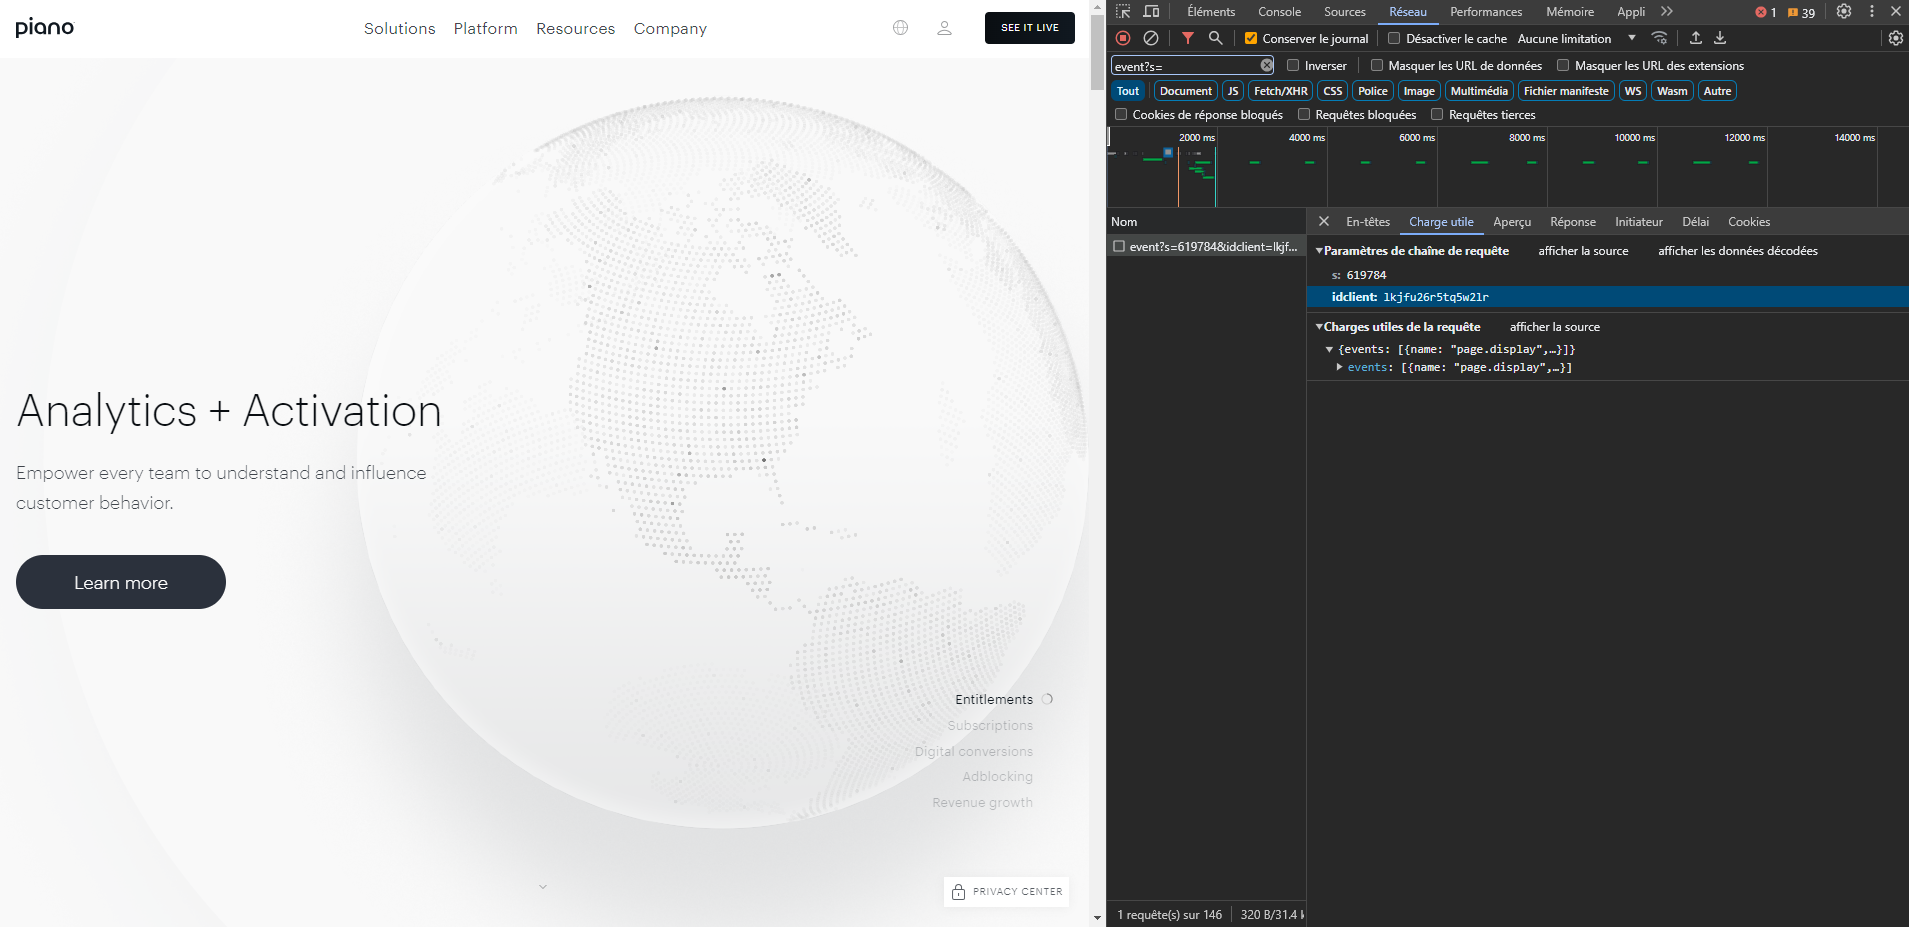Uncheck Conserver le journal checkbox

[x=1251, y=39]
